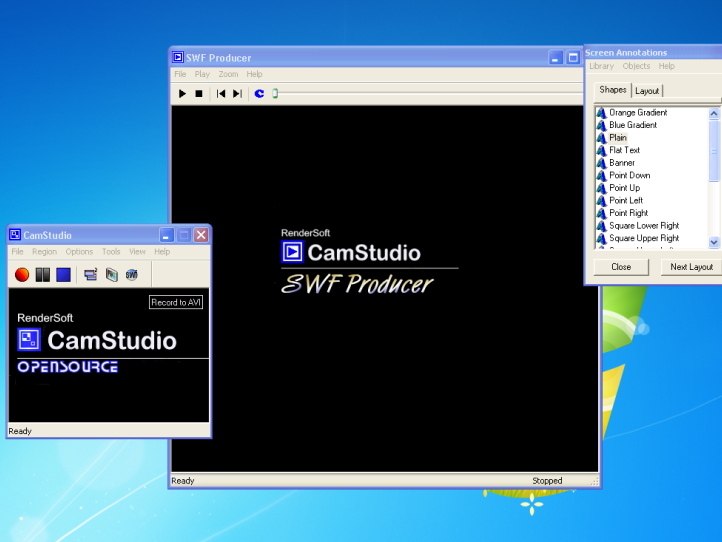Jump to first frame in SWF Producer
This screenshot has height=542, width=722.
tap(221, 93)
